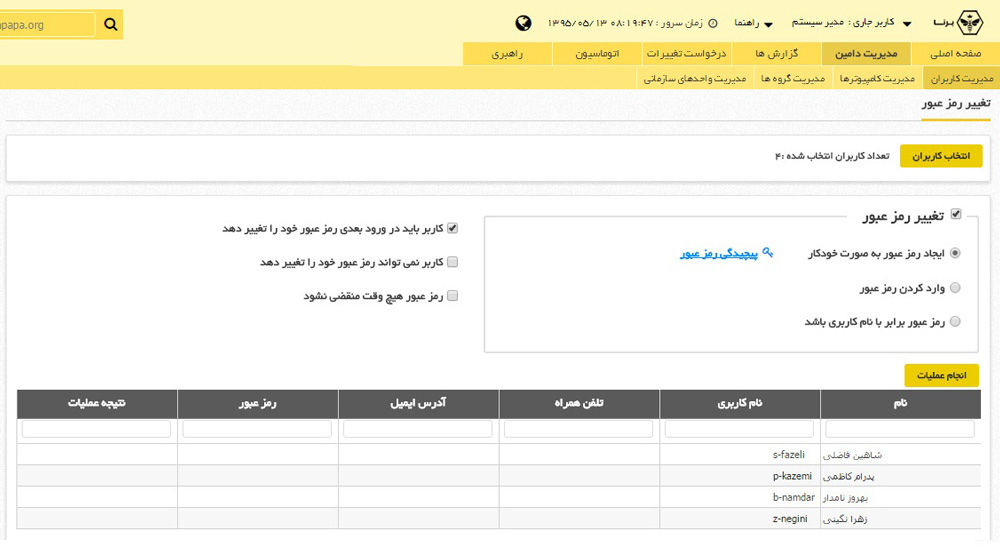Toggle the تغییر رمز عبور checkbox

[x=956, y=214]
